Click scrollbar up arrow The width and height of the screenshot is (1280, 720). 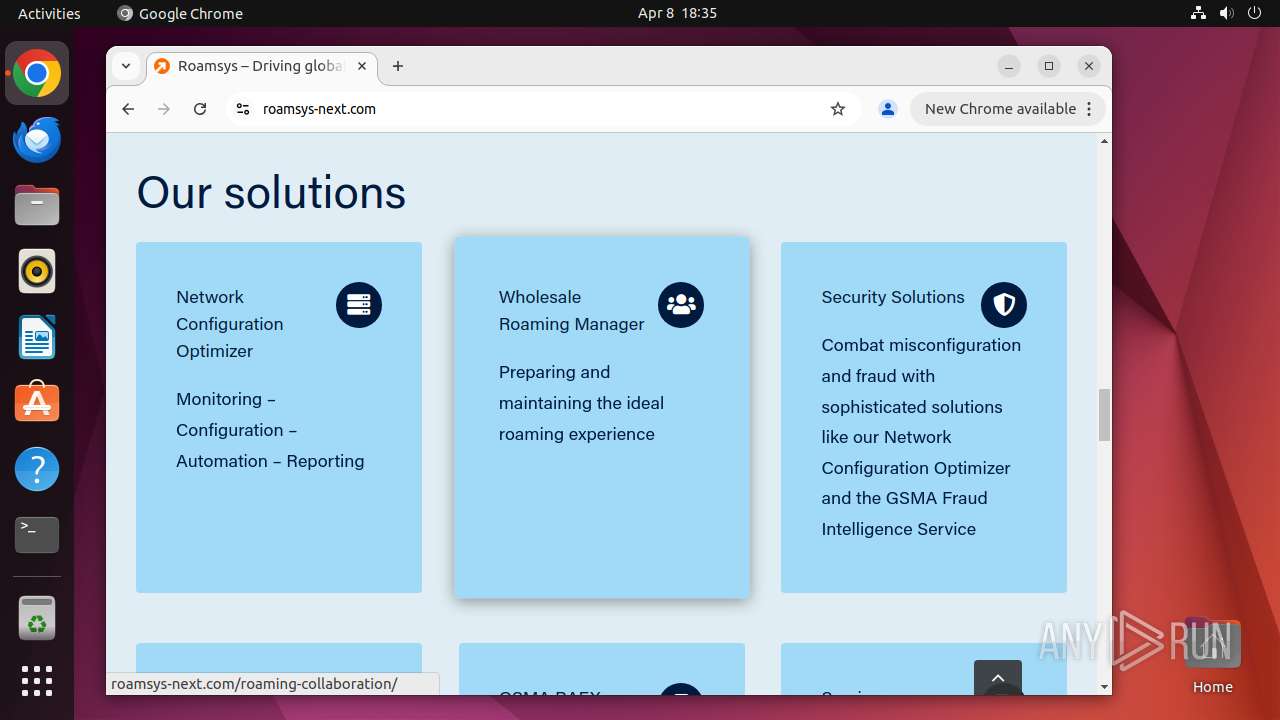tap(1104, 141)
